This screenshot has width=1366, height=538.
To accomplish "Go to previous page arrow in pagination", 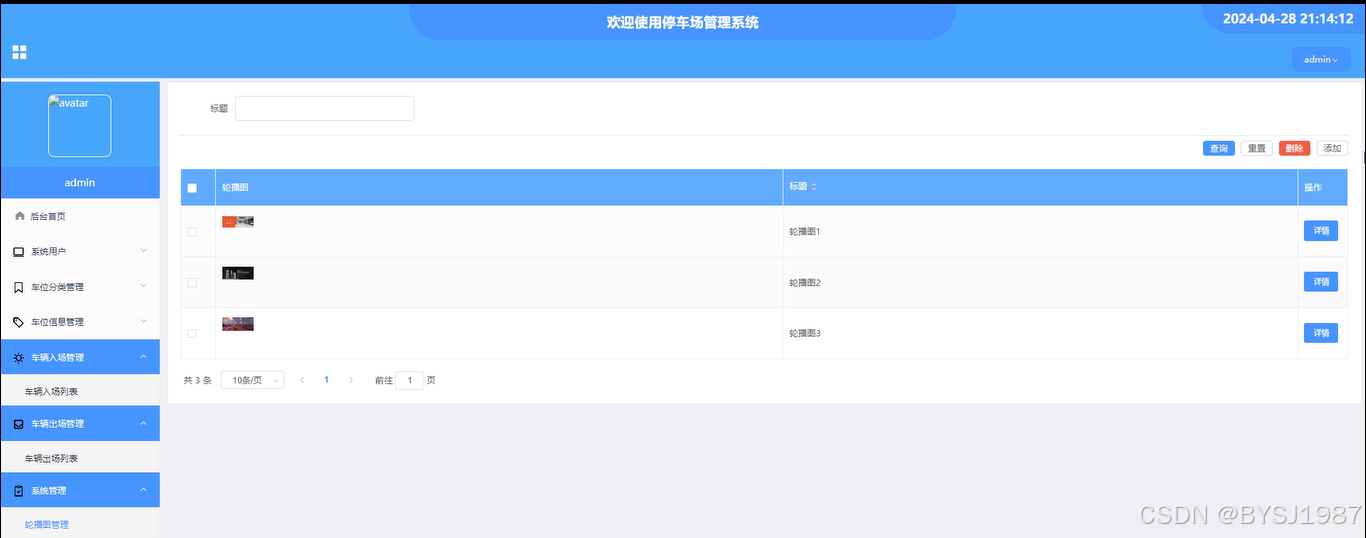I will click(303, 380).
